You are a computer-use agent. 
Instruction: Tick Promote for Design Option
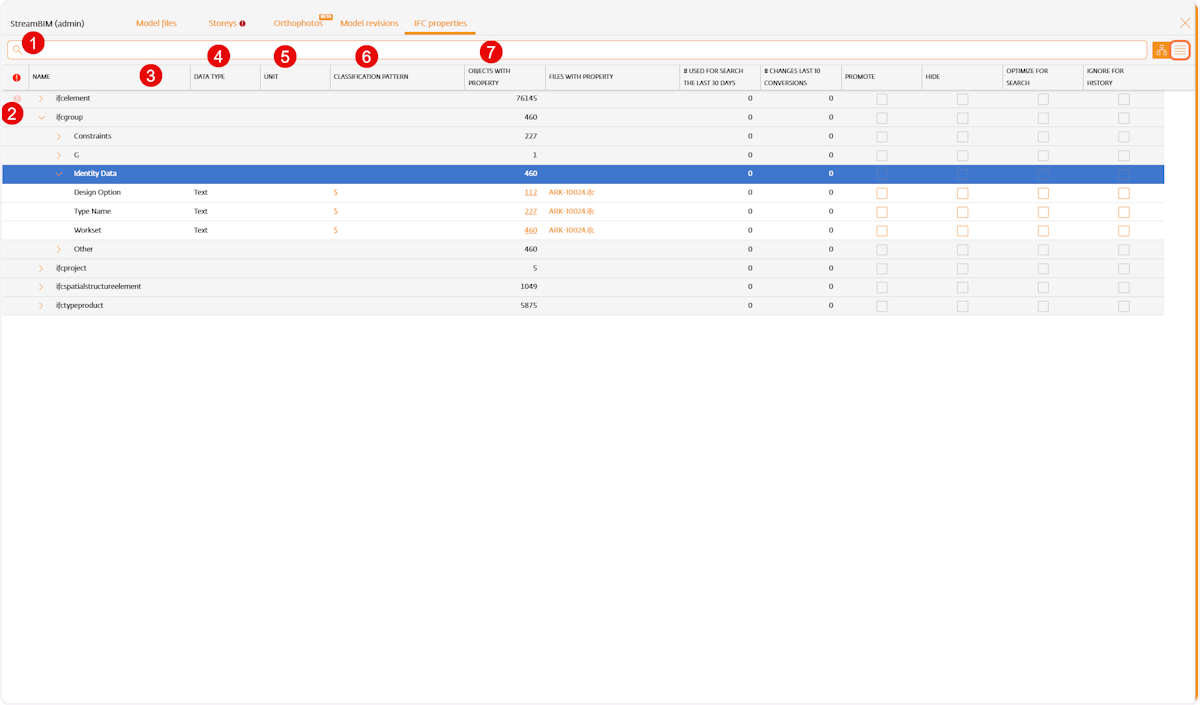point(882,193)
